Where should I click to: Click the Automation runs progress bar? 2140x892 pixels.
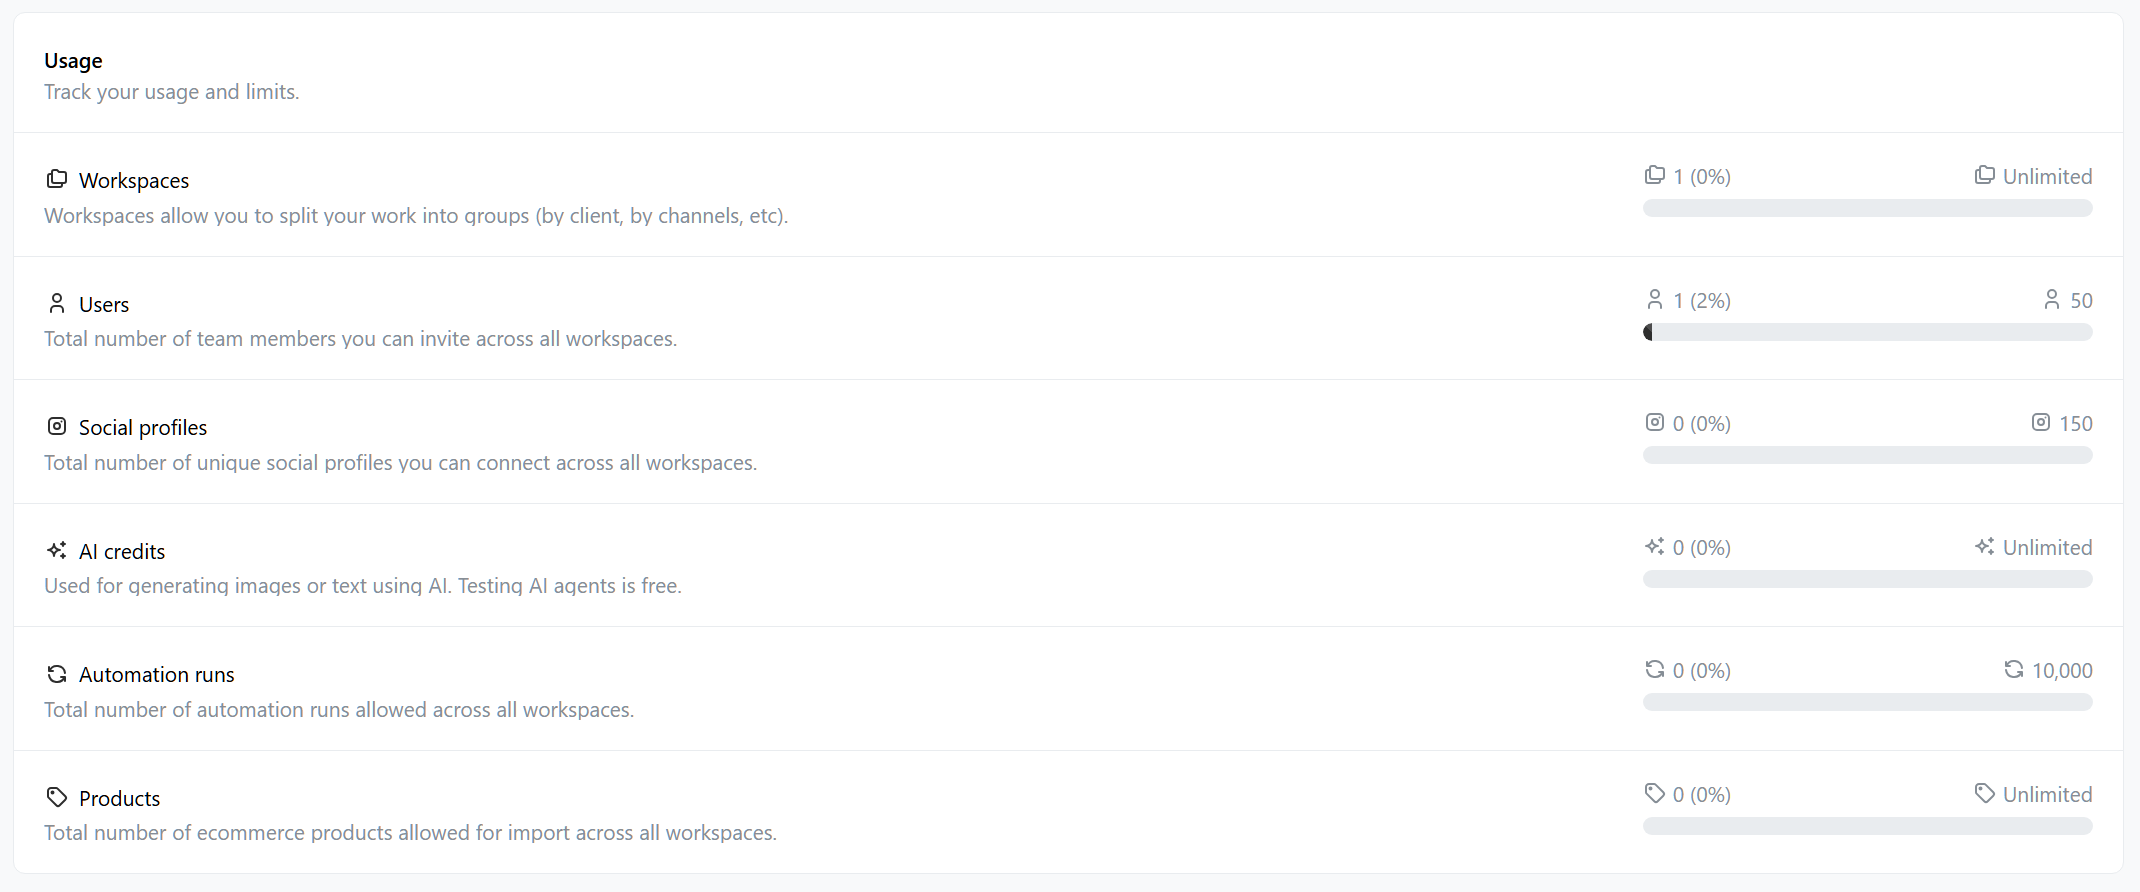[1867, 702]
